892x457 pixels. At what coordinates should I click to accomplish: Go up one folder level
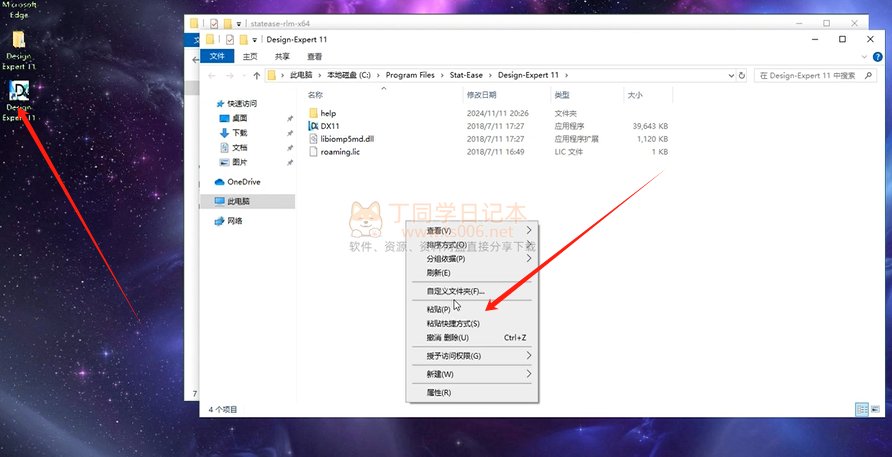pos(257,75)
